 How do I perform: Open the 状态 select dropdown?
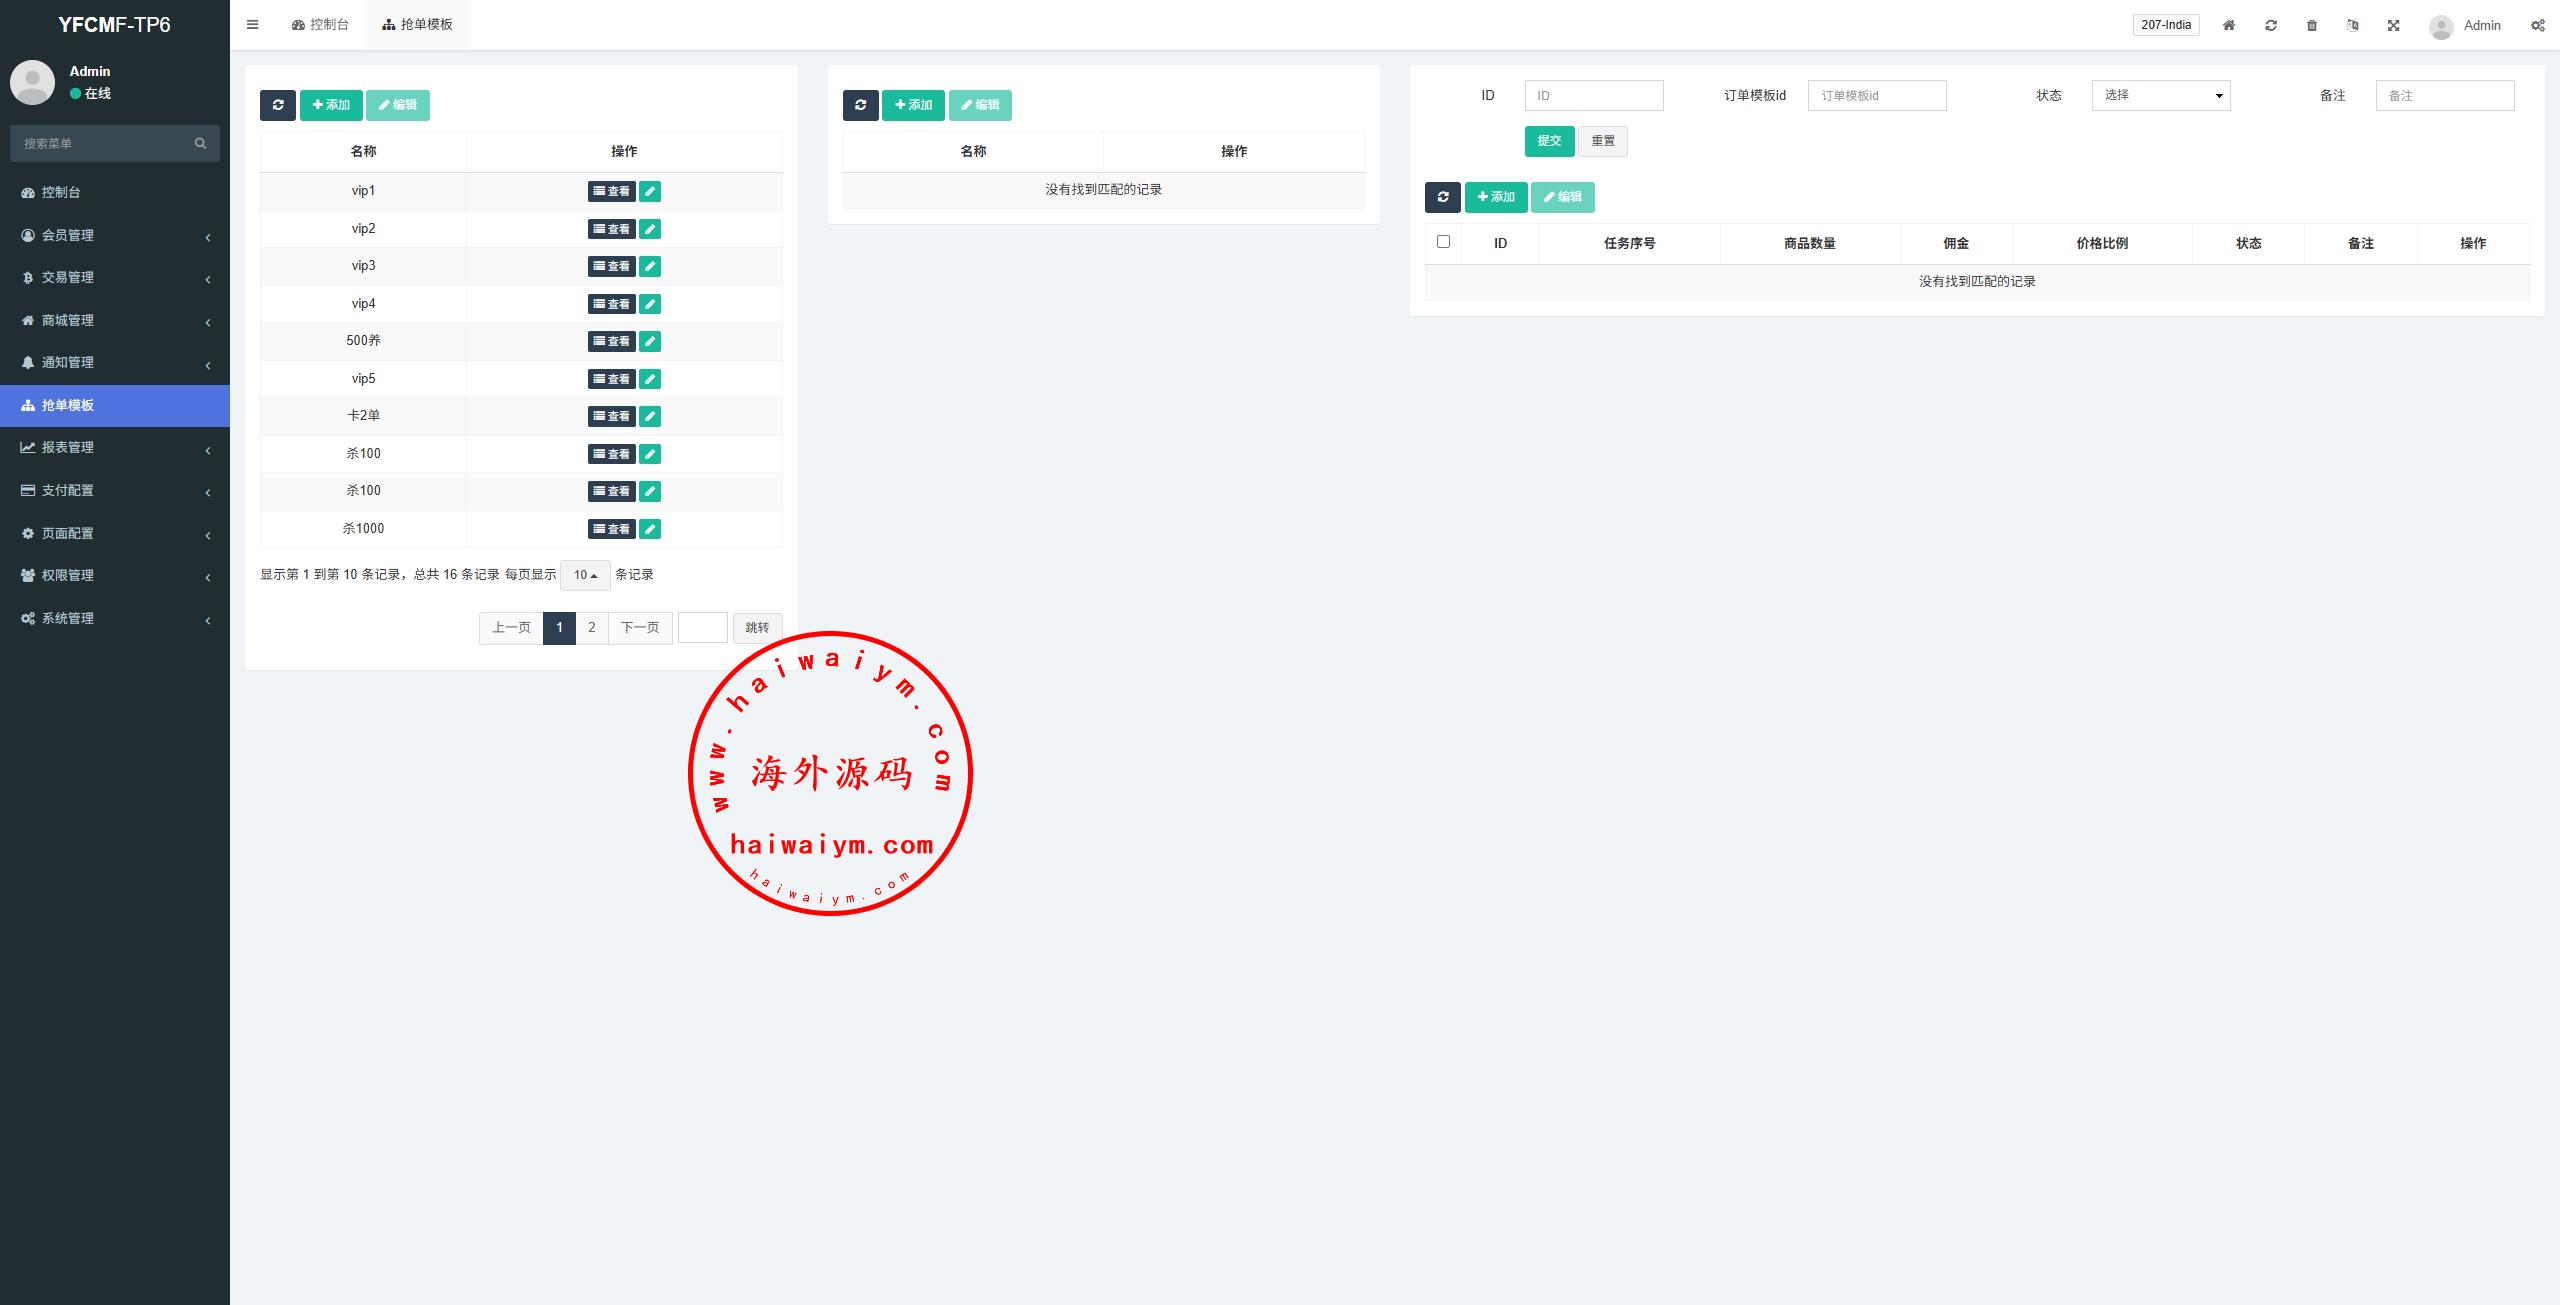click(2160, 95)
